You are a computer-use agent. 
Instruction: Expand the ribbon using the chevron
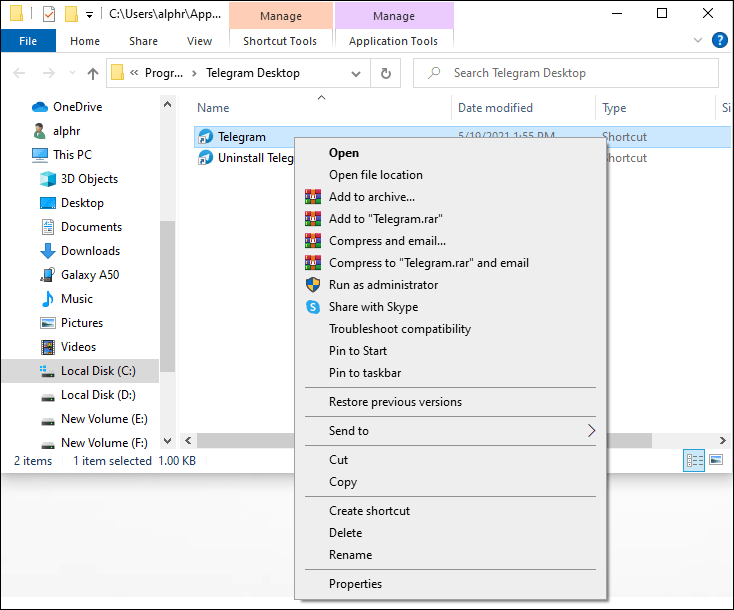pos(697,40)
